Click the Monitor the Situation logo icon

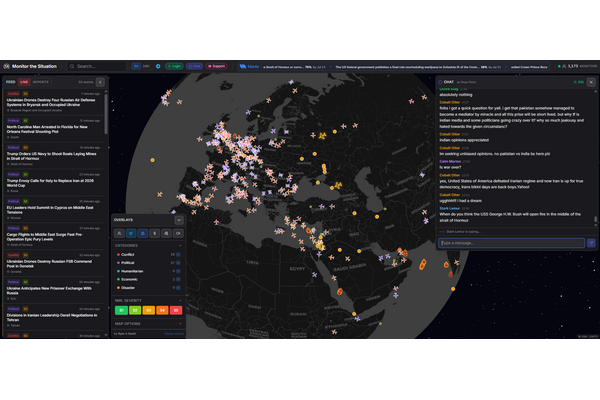pyautogui.click(x=7, y=66)
